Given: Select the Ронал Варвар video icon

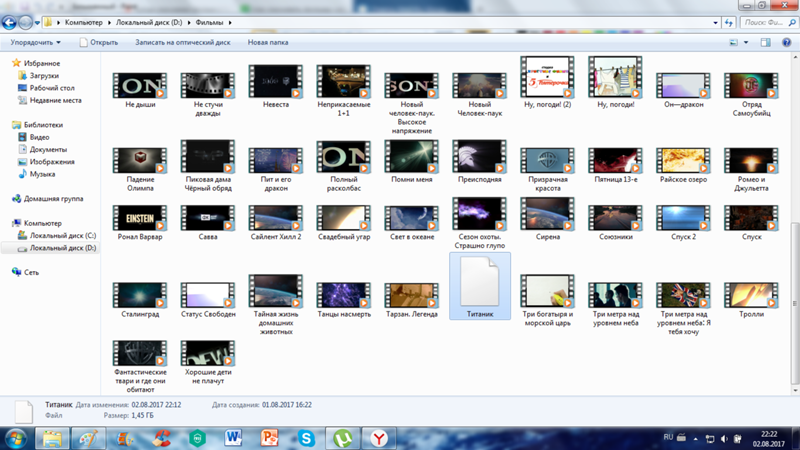Looking at the screenshot, I should point(140,218).
